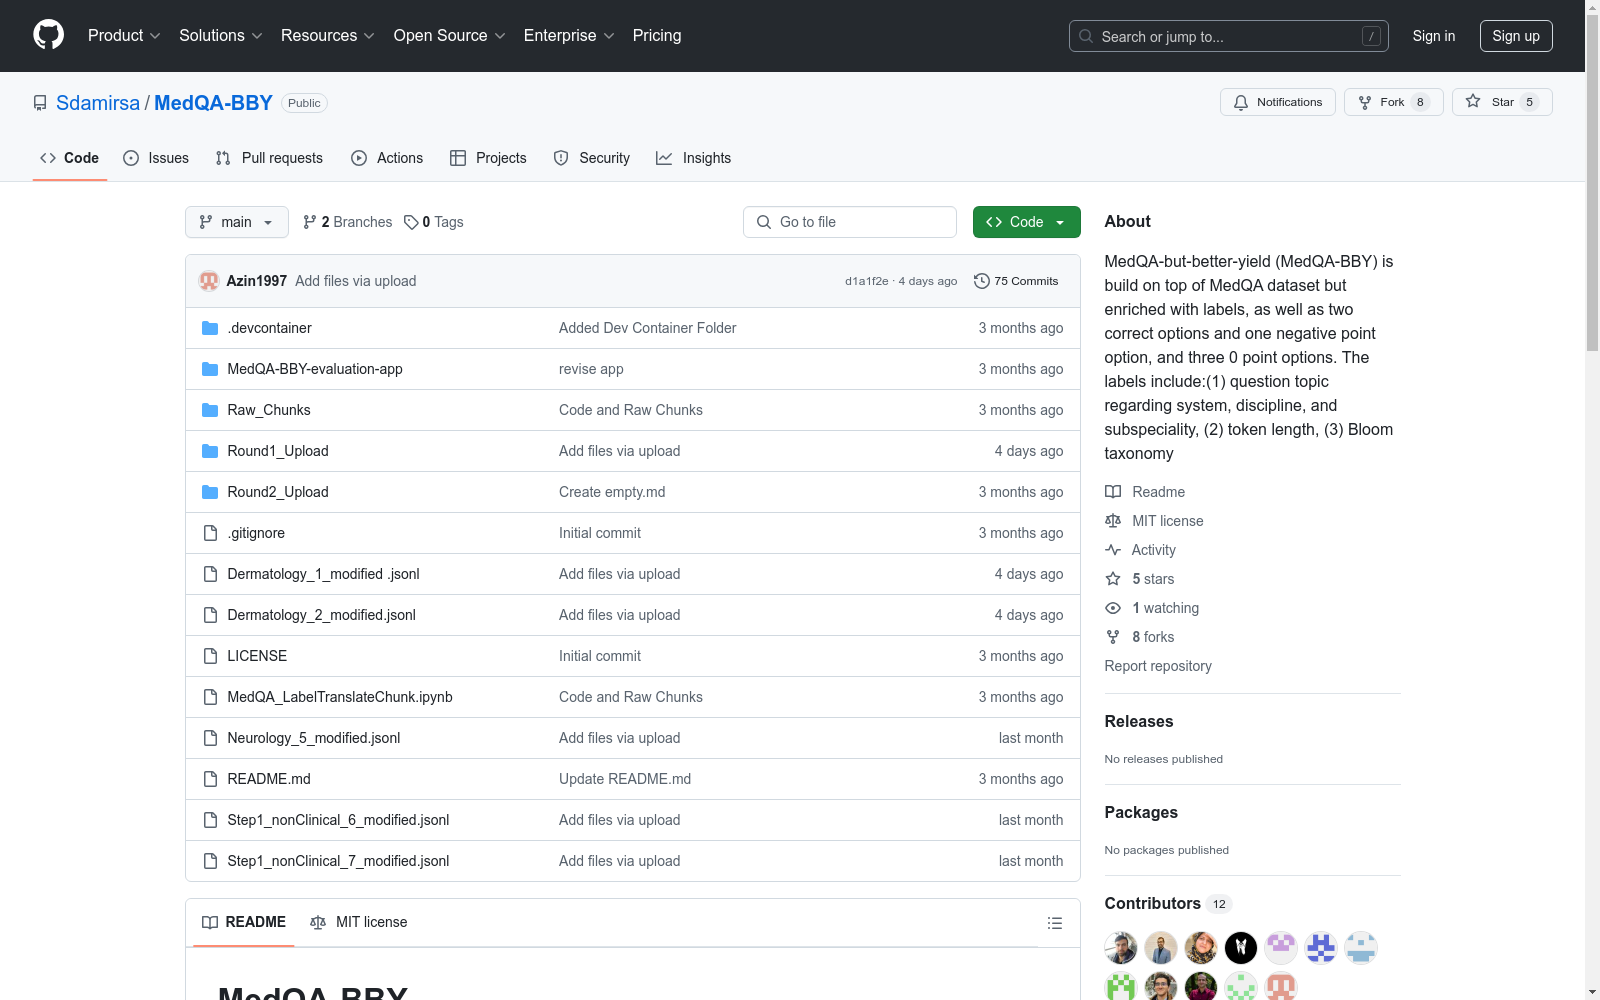Click the file icon beside README.md

tap(210, 779)
